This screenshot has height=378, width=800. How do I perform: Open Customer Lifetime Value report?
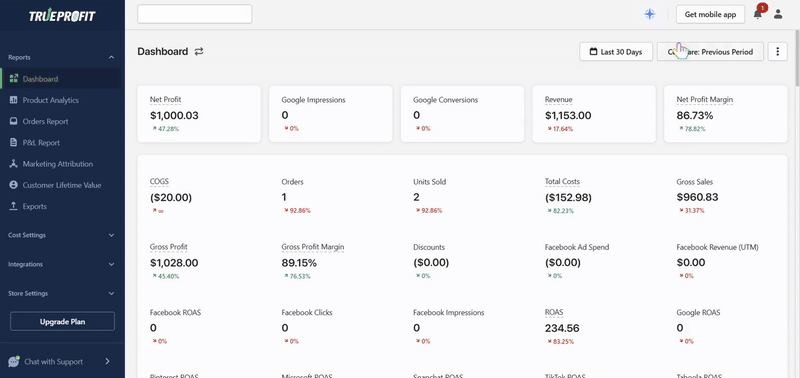pyautogui.click(x=62, y=185)
